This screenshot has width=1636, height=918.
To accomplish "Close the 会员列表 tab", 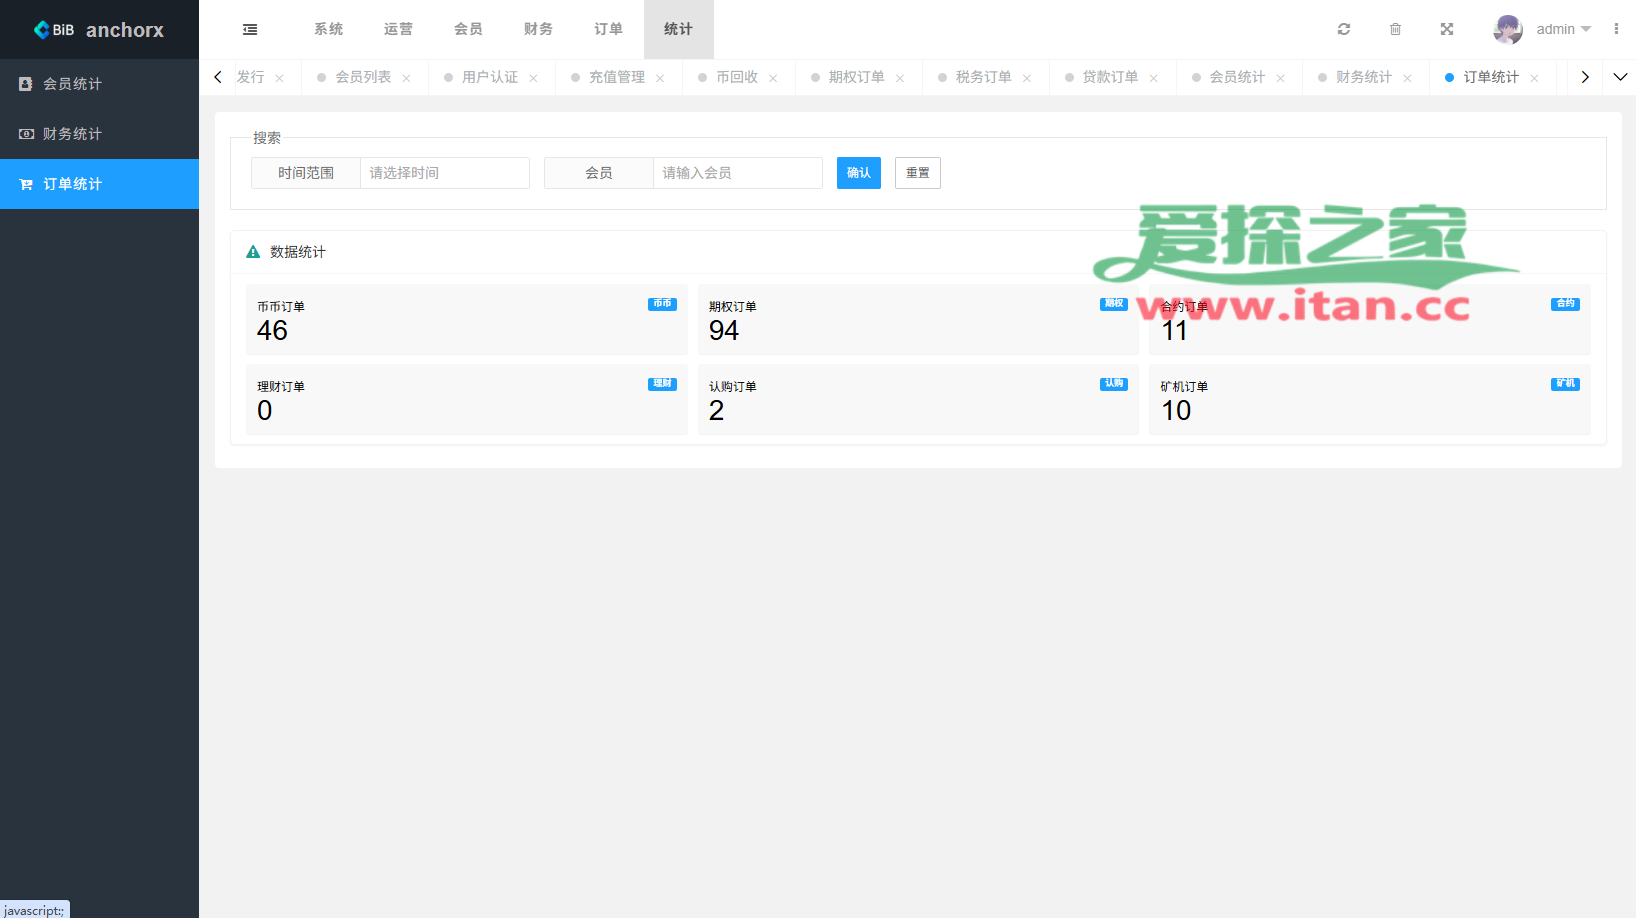I will pos(406,78).
